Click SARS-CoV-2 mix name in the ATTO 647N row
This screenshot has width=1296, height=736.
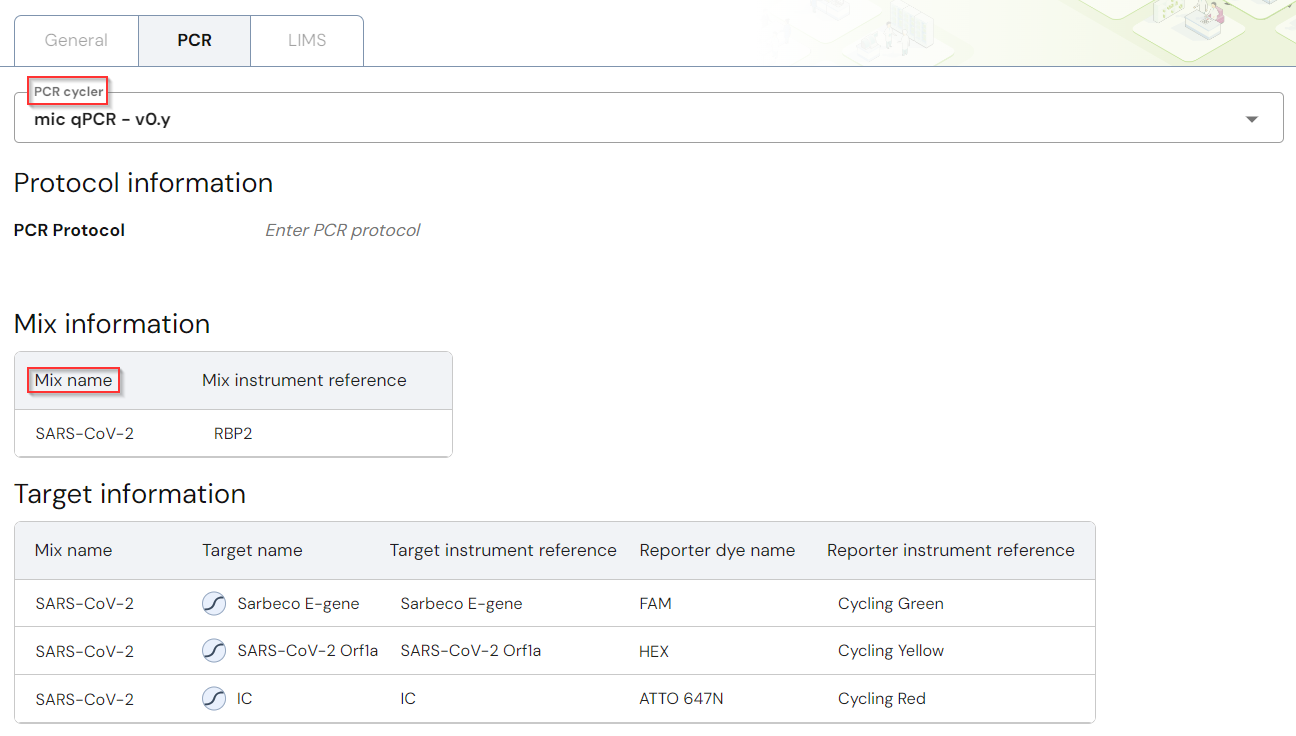point(84,699)
